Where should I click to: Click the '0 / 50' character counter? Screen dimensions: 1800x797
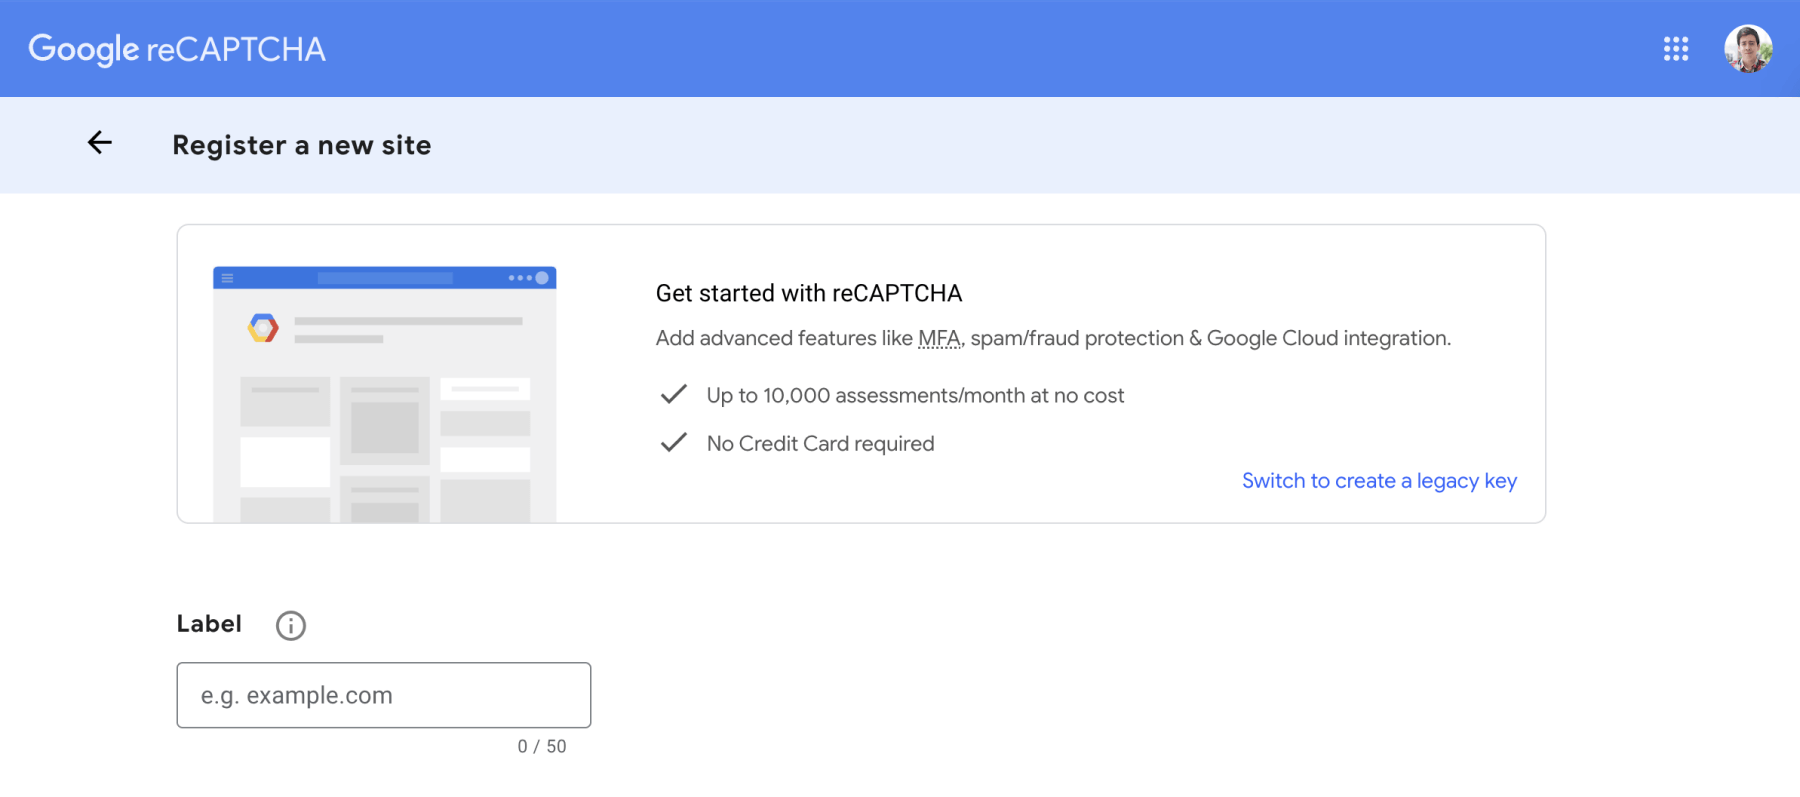click(542, 747)
